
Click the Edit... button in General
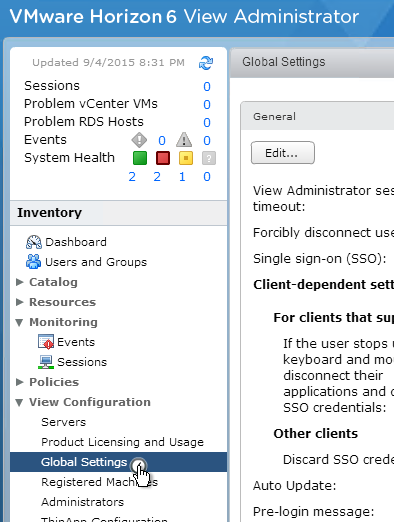[283, 153]
